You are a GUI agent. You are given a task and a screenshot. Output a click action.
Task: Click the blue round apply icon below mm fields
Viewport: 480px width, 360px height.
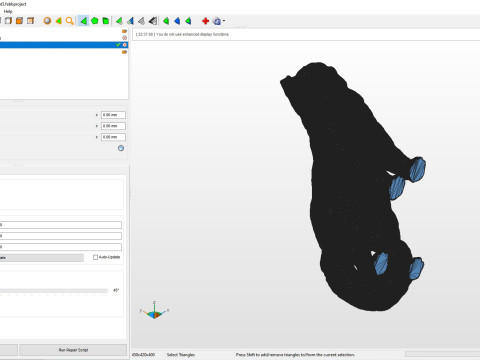121,148
